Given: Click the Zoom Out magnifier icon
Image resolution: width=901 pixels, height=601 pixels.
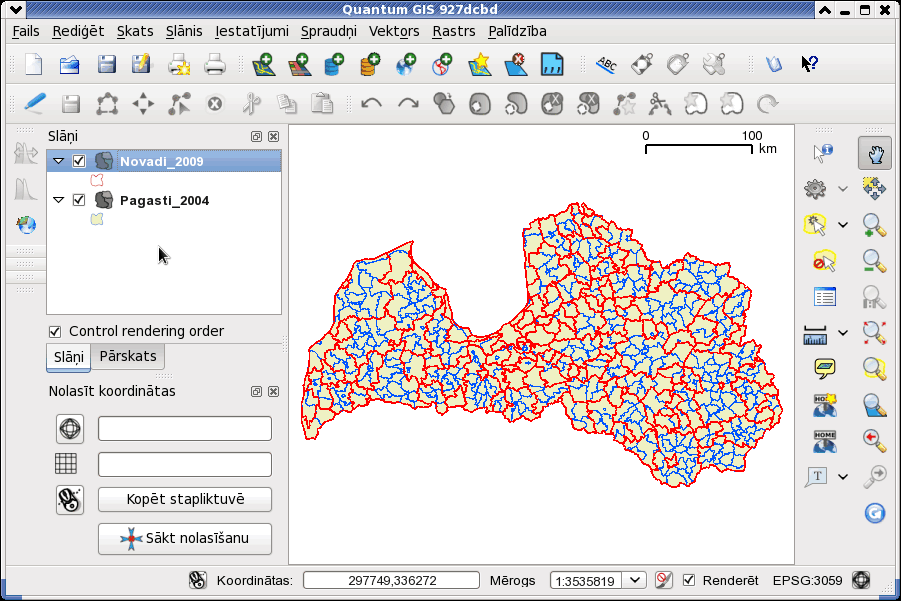Looking at the screenshot, I should click(x=874, y=261).
